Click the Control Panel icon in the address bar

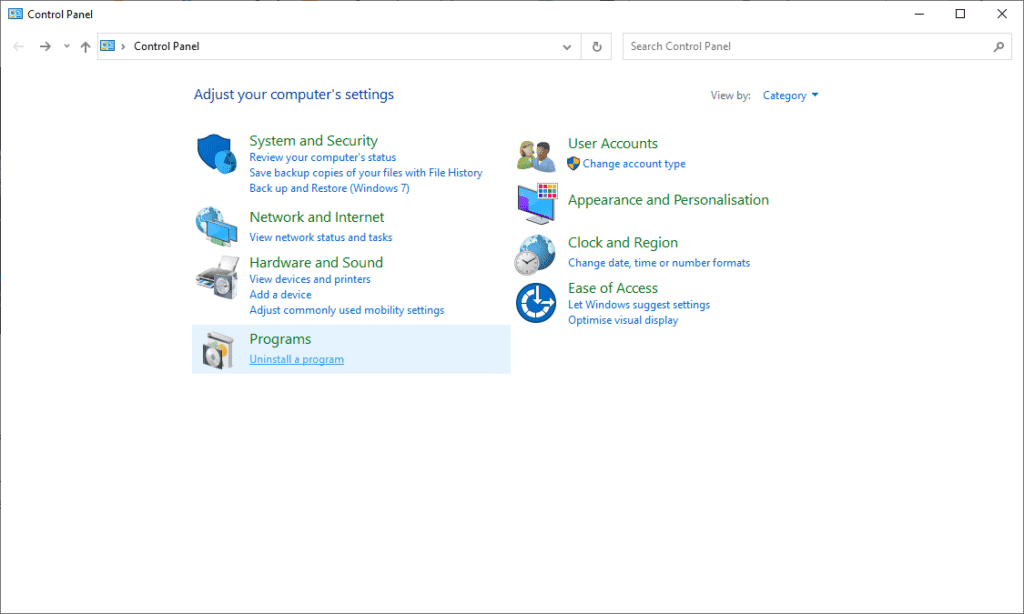tap(110, 46)
